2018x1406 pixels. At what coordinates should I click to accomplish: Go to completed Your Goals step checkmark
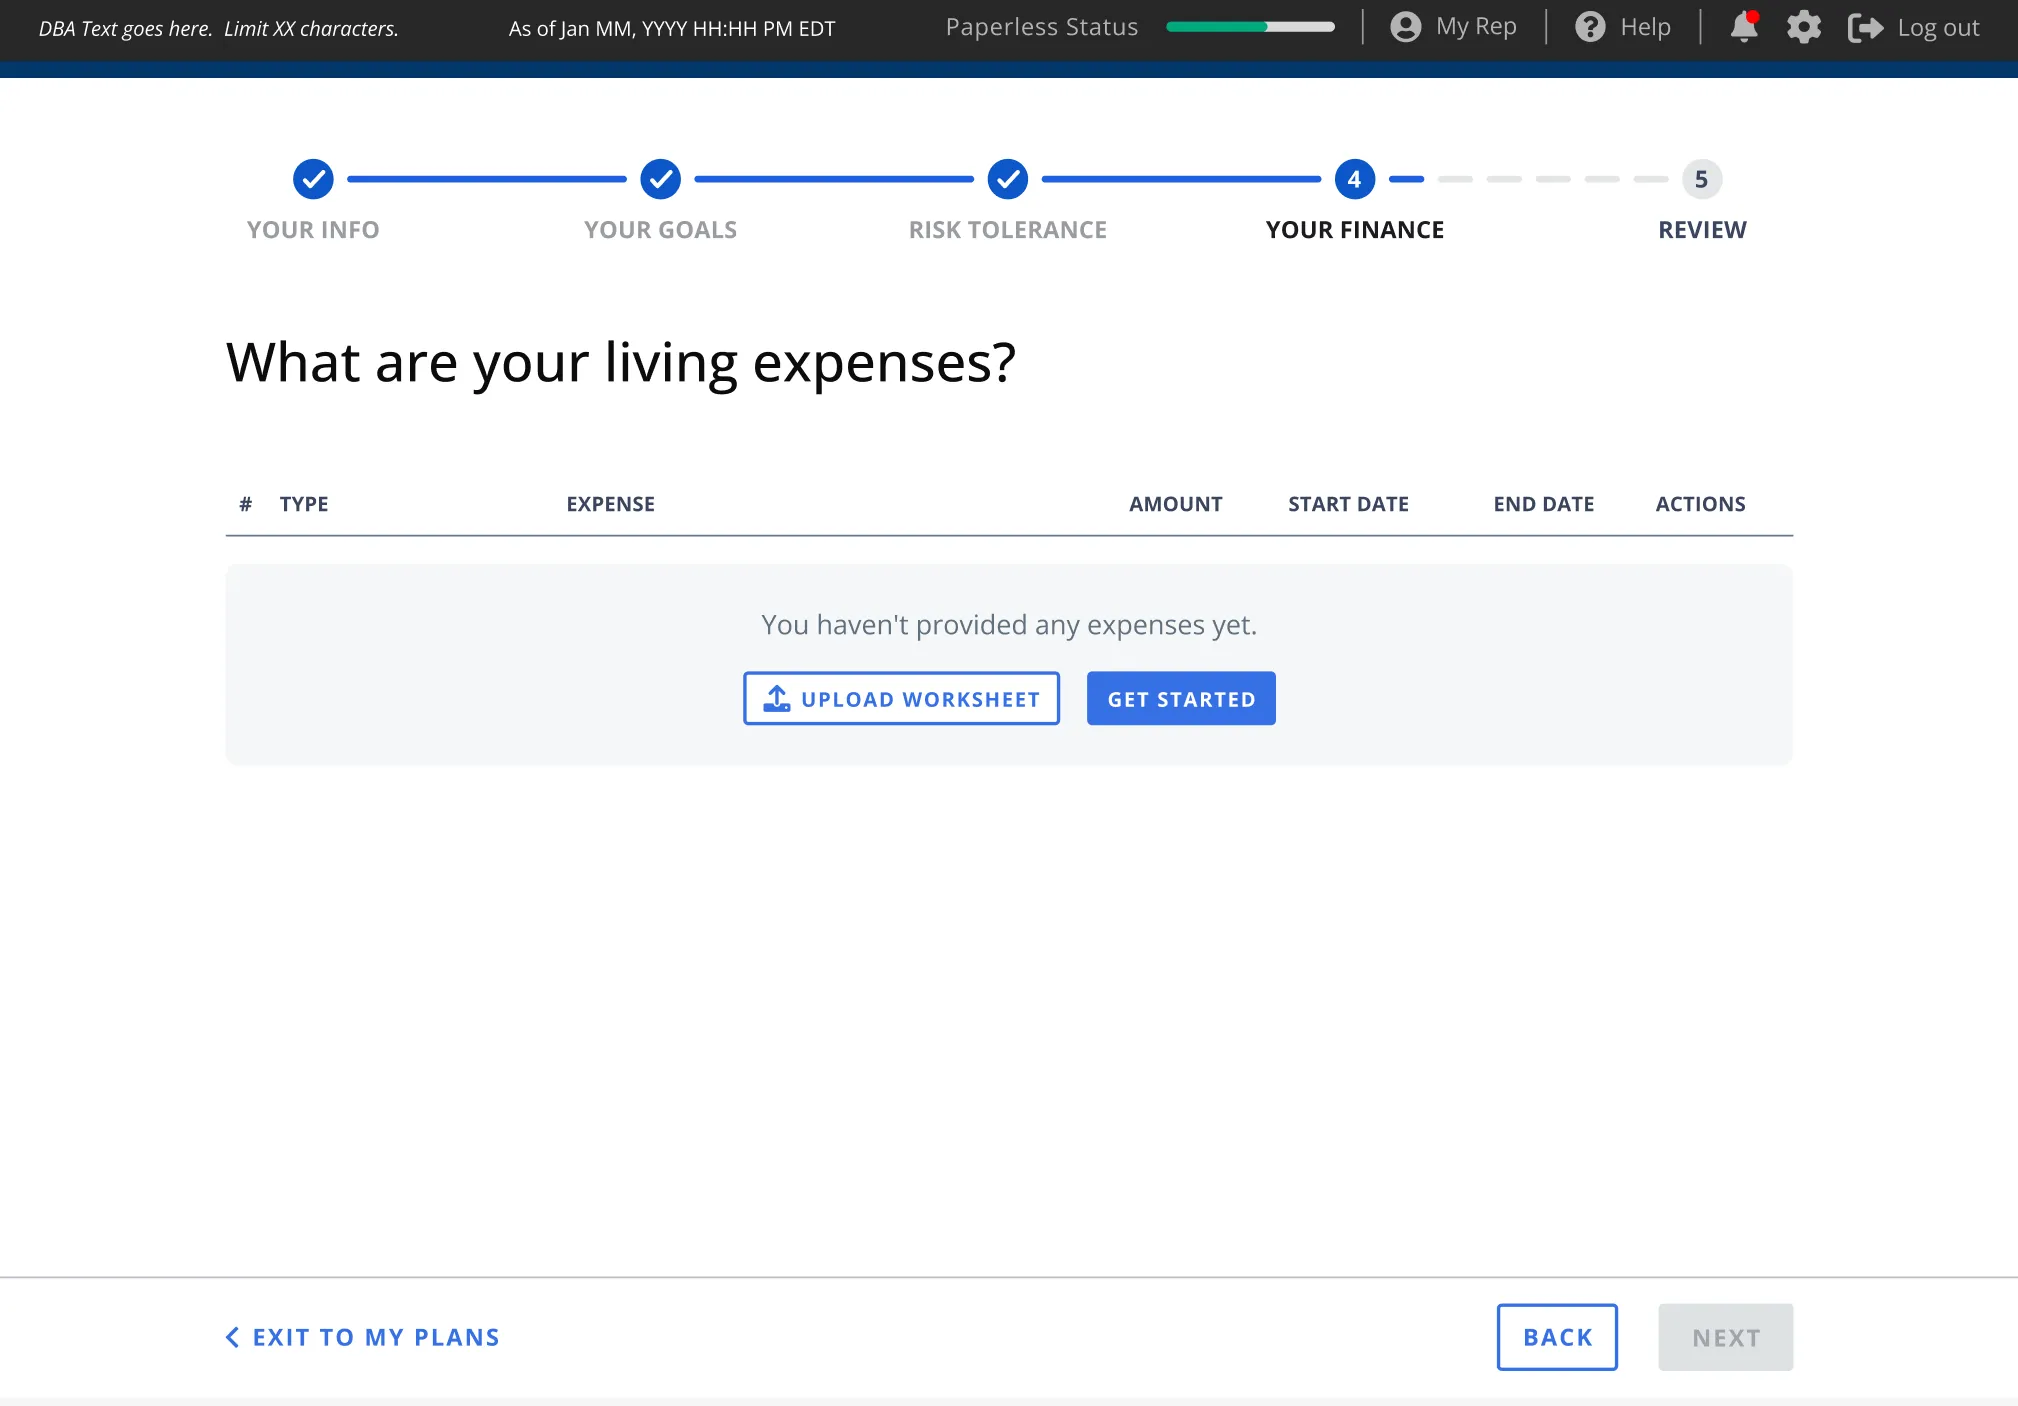[661, 179]
